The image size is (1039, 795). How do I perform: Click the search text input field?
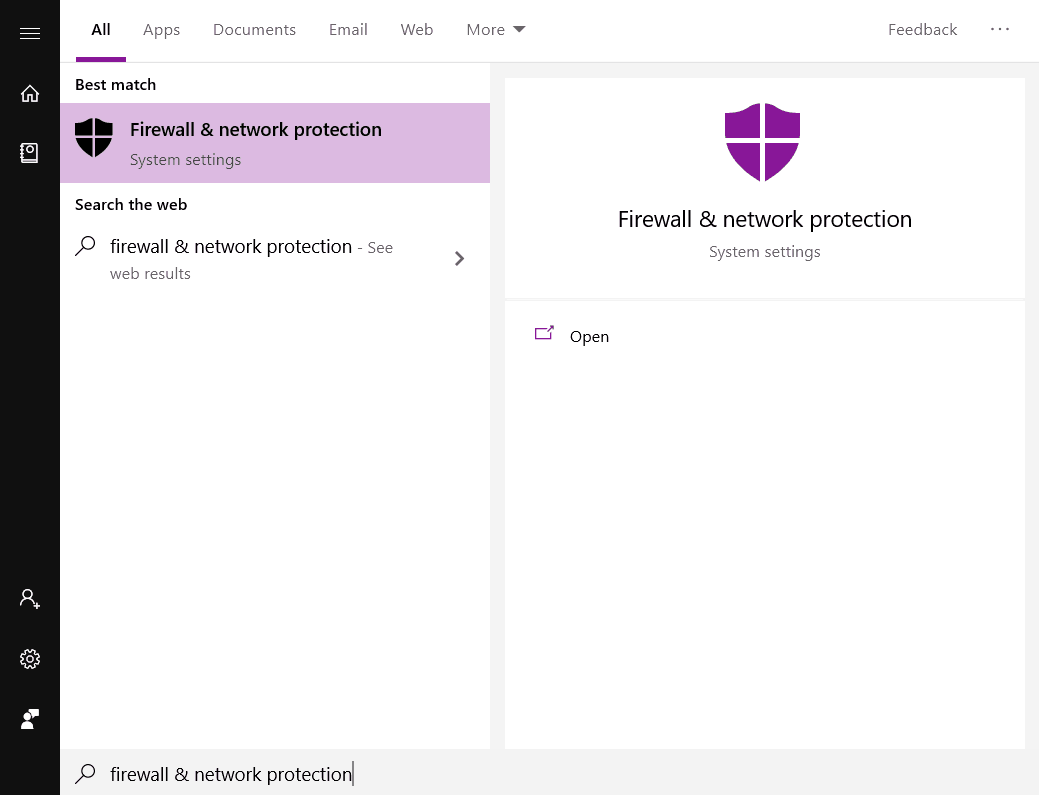pos(400,774)
